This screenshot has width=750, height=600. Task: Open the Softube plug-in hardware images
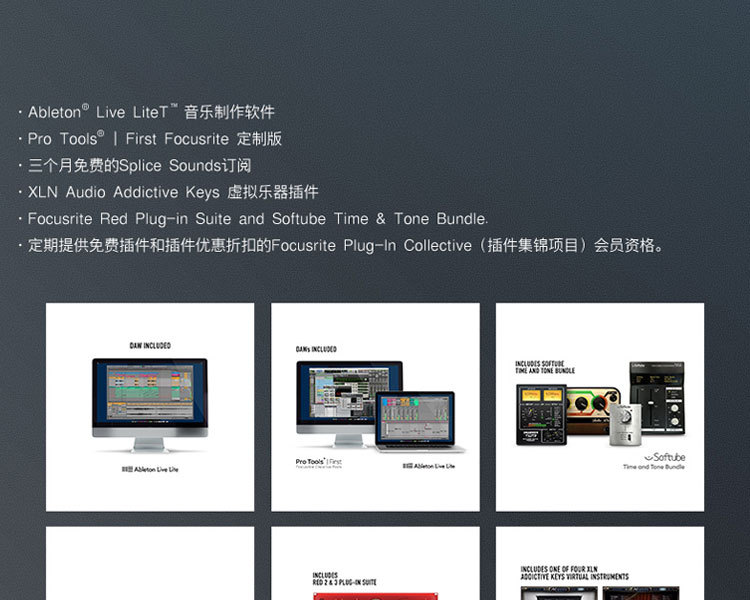(601, 403)
